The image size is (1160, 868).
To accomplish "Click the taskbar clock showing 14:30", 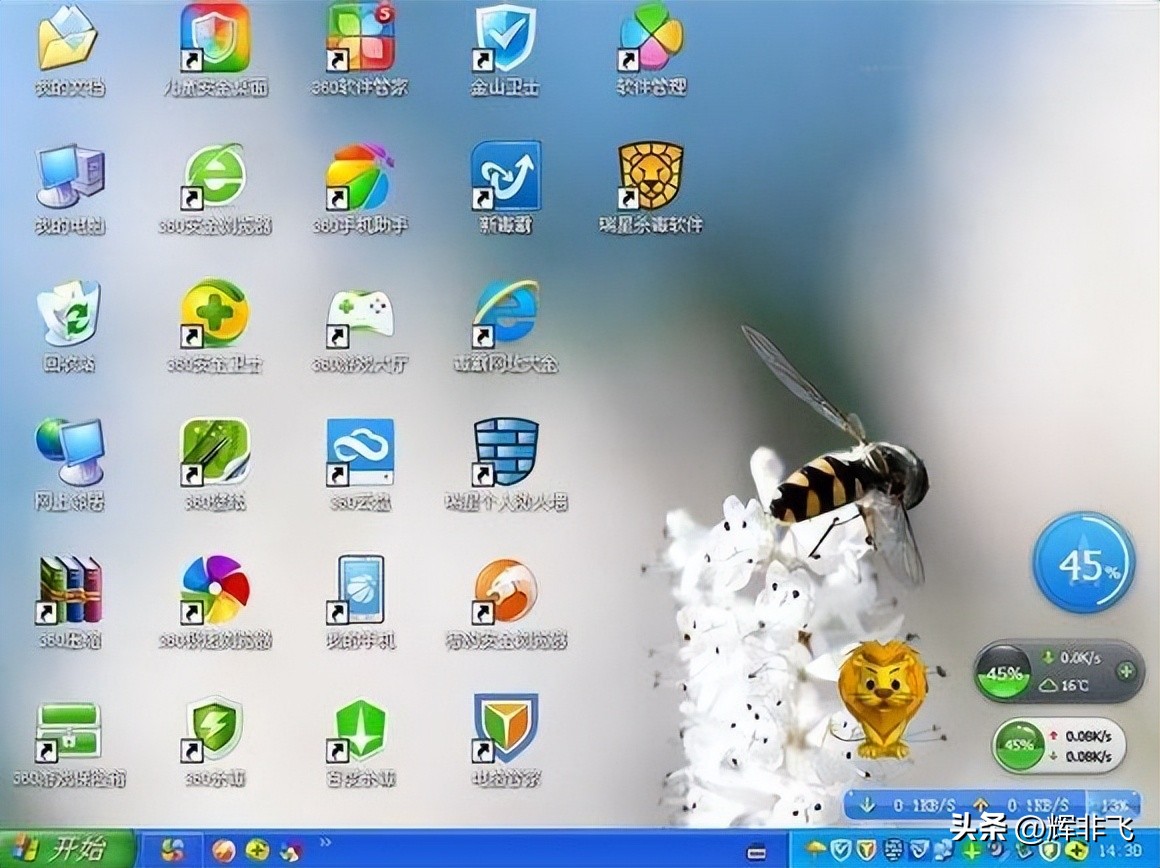I will pyautogui.click(x=1120, y=850).
